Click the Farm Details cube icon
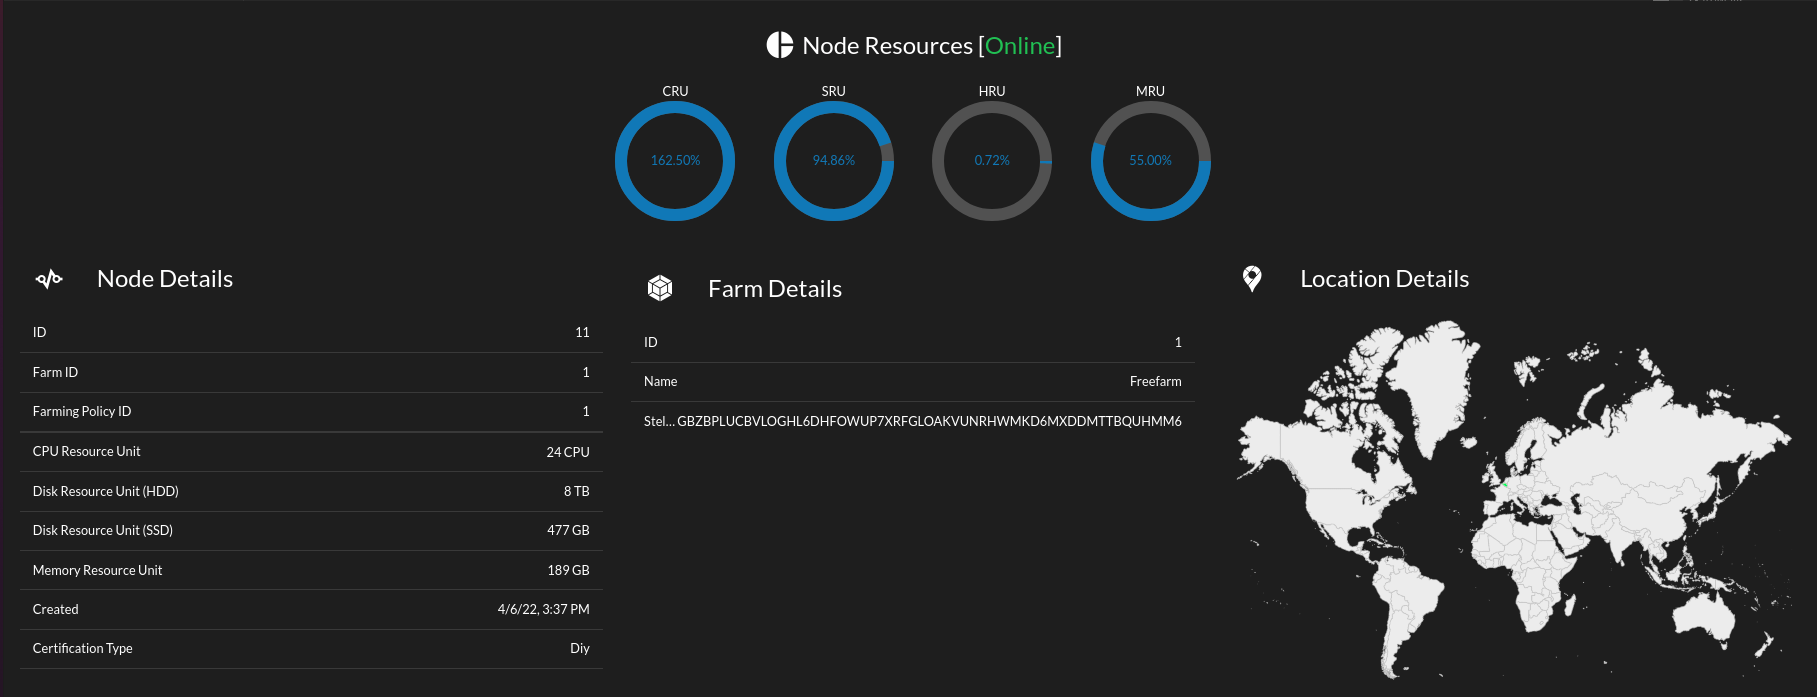Image resolution: width=1817 pixels, height=697 pixels. [660, 289]
